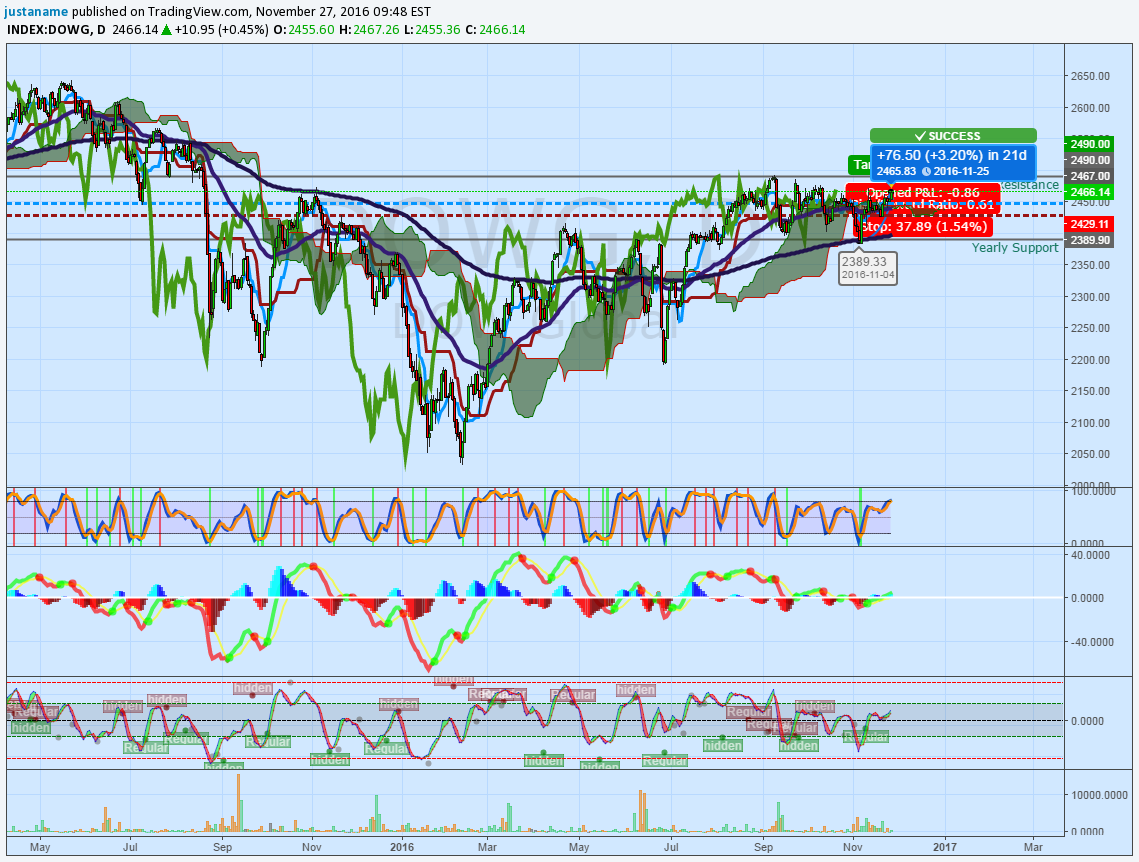Click the green up-triangle price change icon

point(166,30)
